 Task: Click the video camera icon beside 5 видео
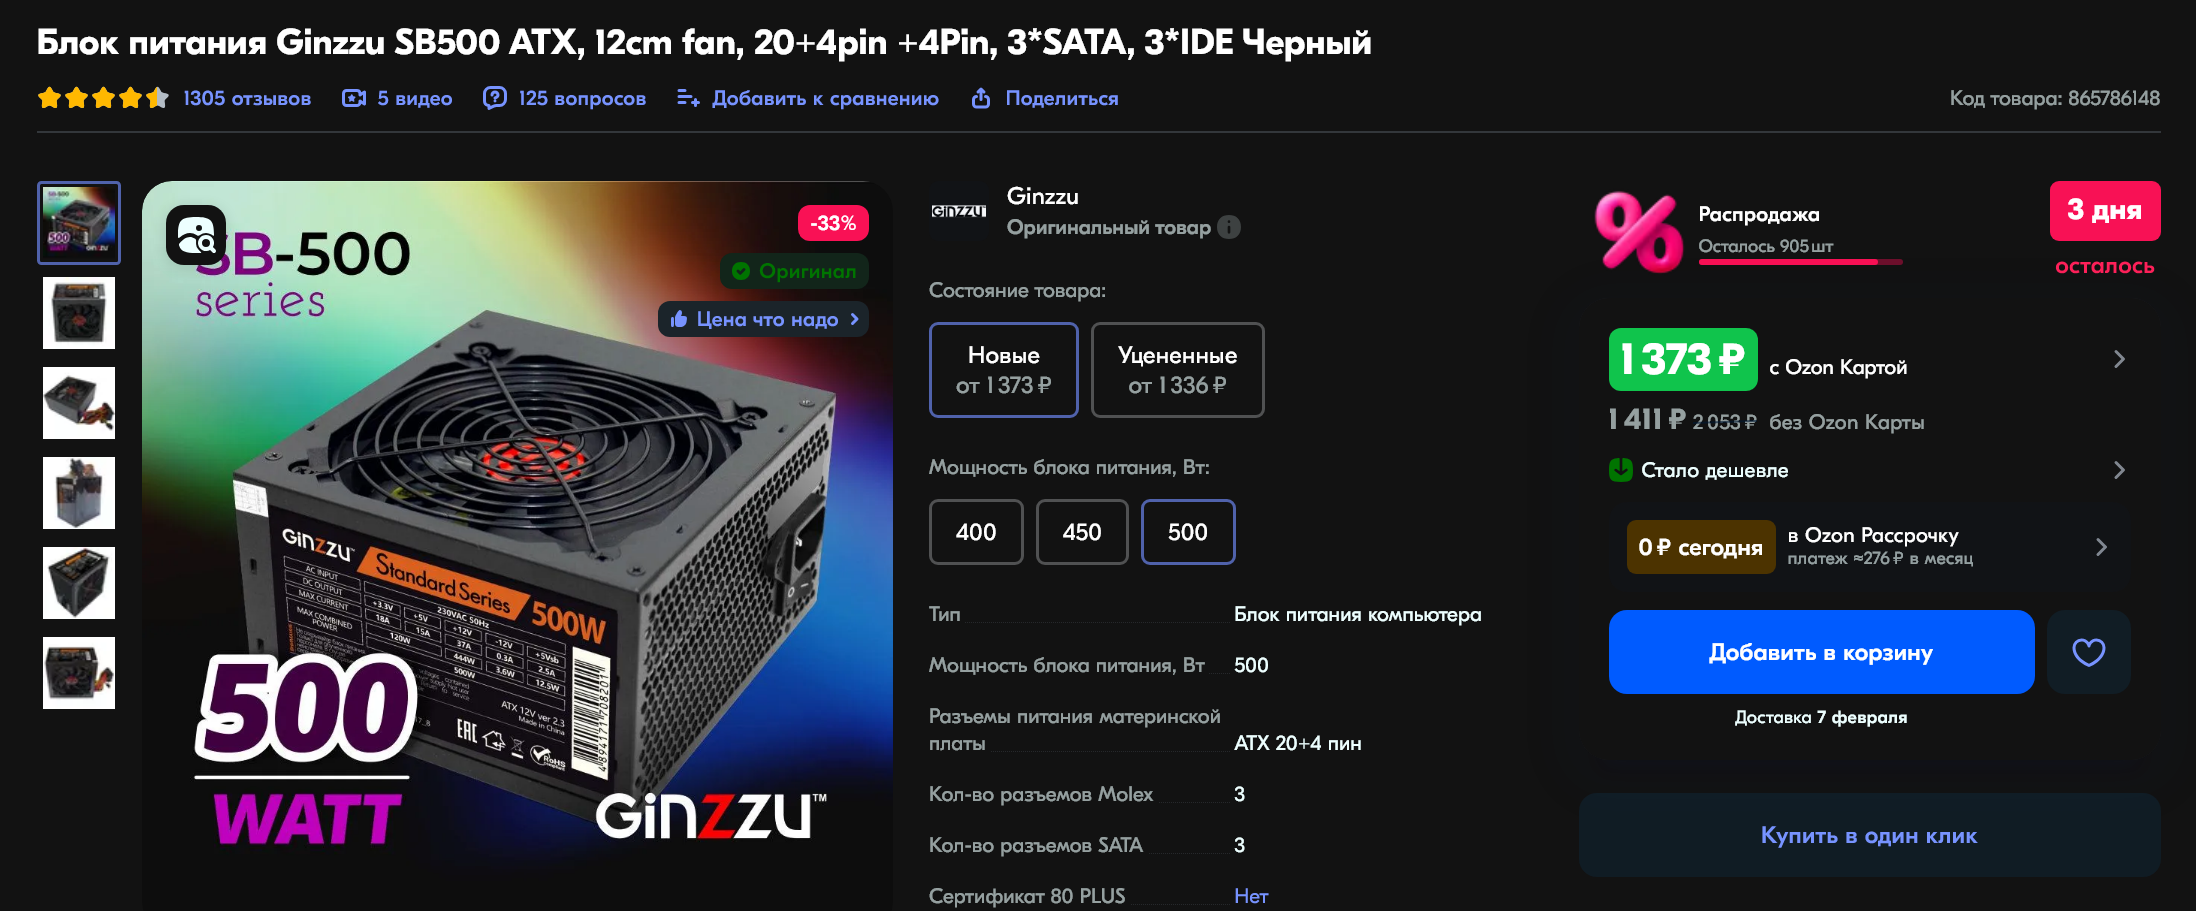(354, 98)
